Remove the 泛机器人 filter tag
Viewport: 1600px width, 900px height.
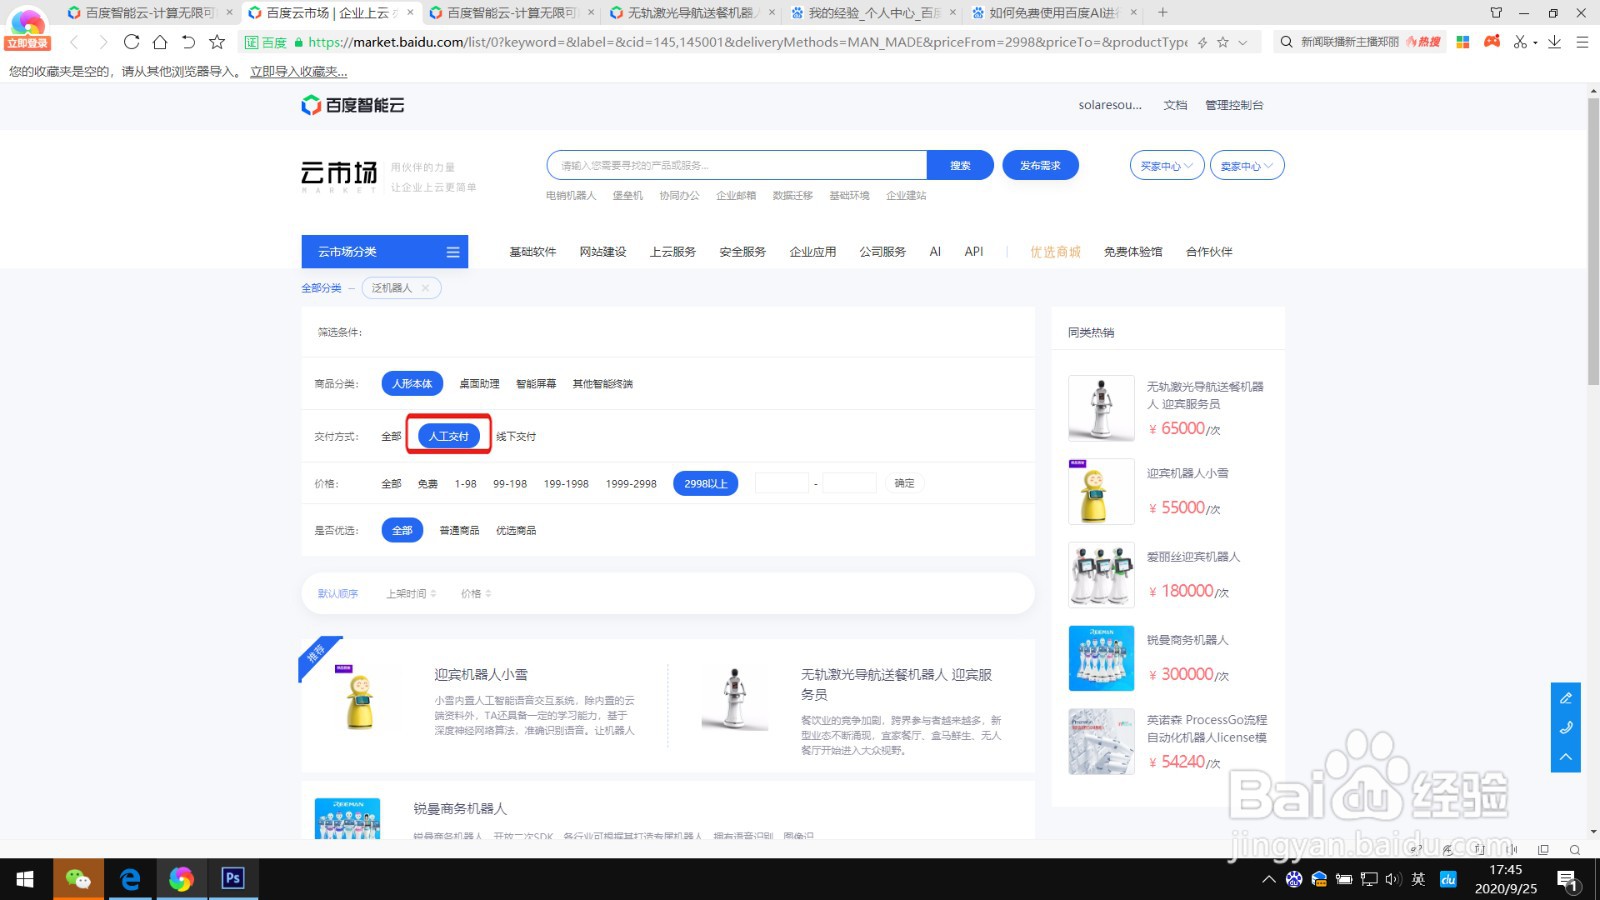tap(425, 288)
